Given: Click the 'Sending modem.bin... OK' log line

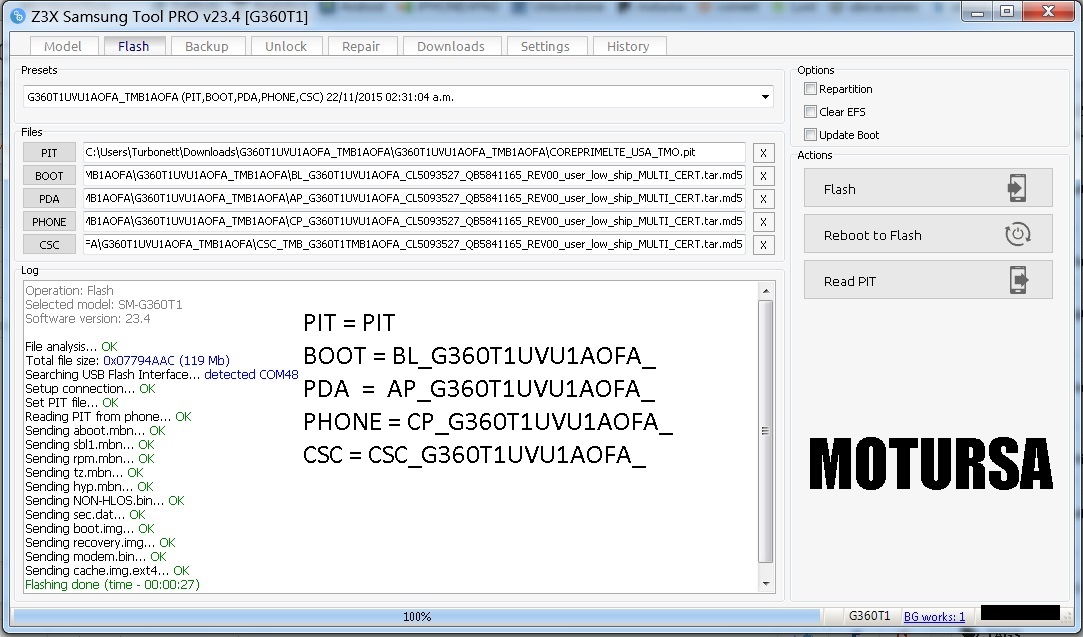Looking at the screenshot, I should [96, 556].
